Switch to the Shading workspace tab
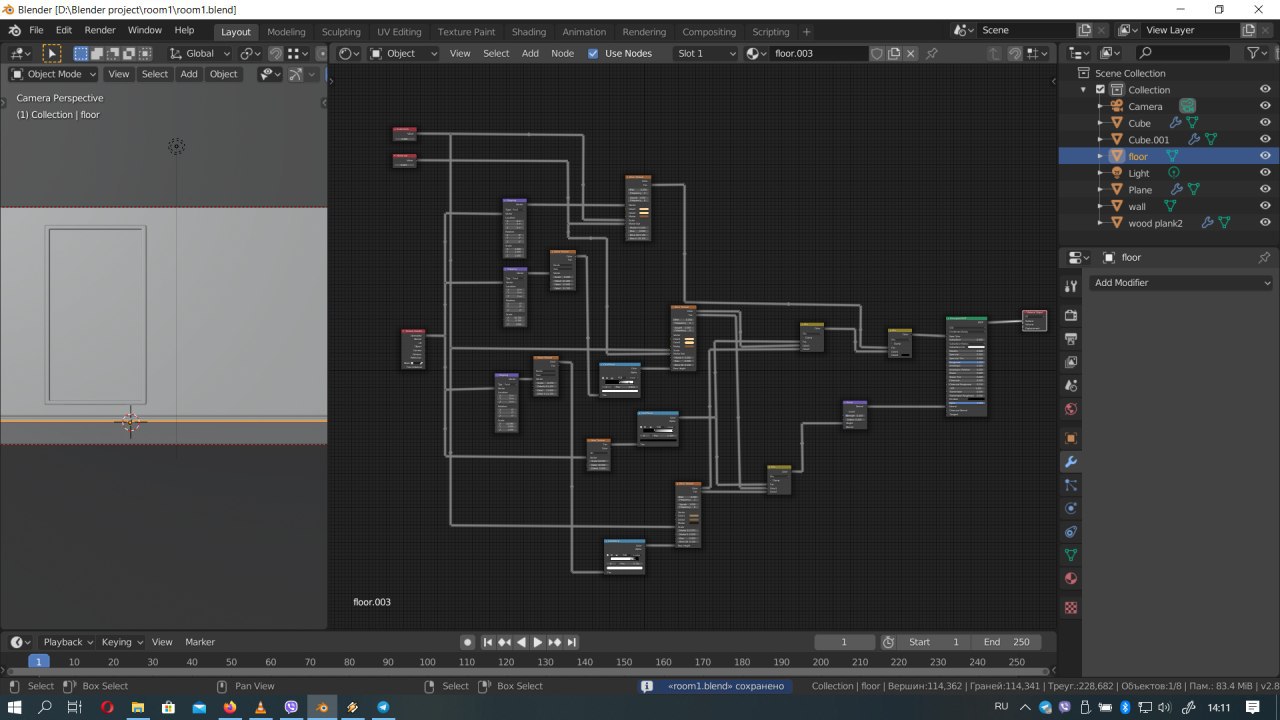The image size is (1280, 720). pyautogui.click(x=529, y=32)
